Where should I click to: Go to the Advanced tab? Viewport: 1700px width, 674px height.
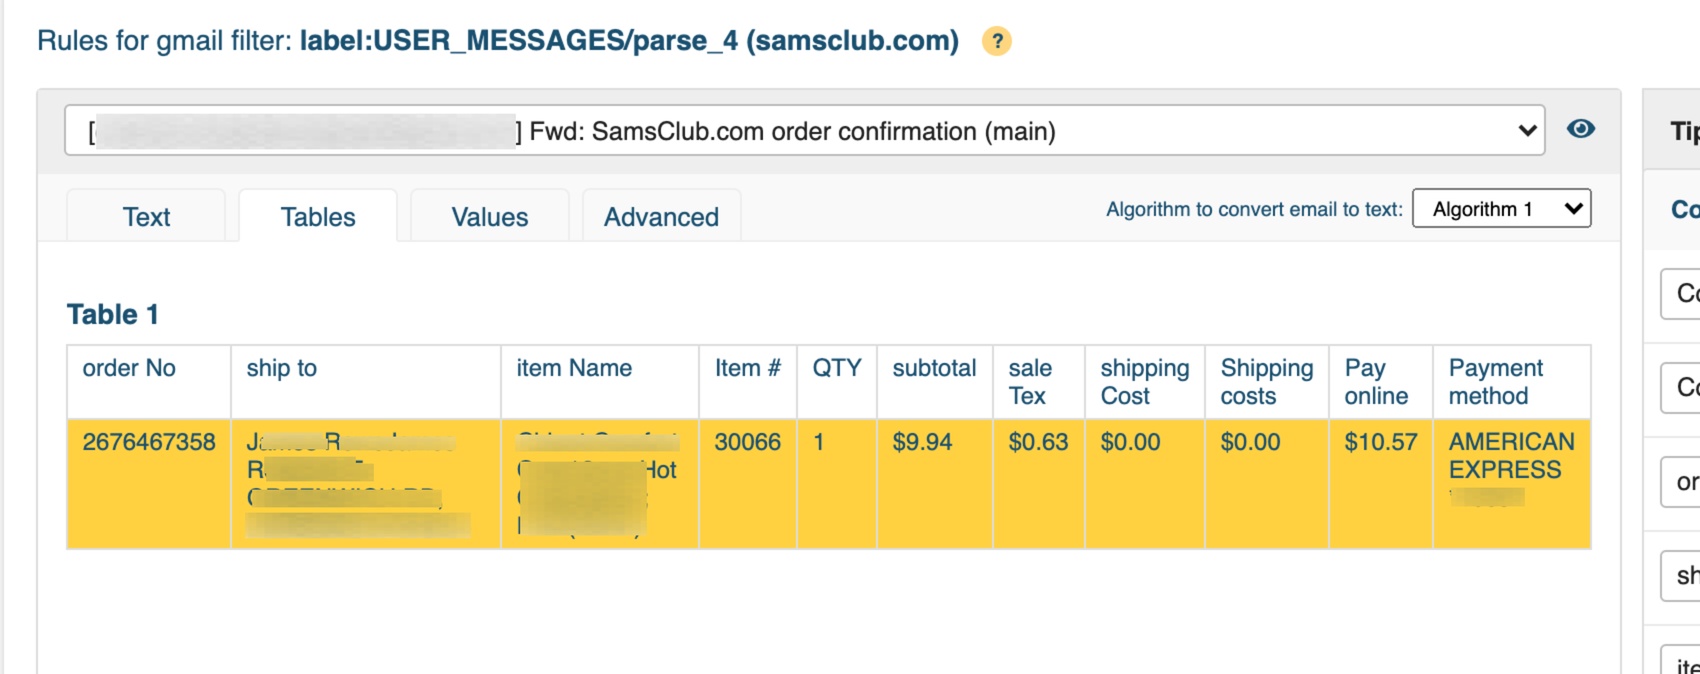pos(661,217)
